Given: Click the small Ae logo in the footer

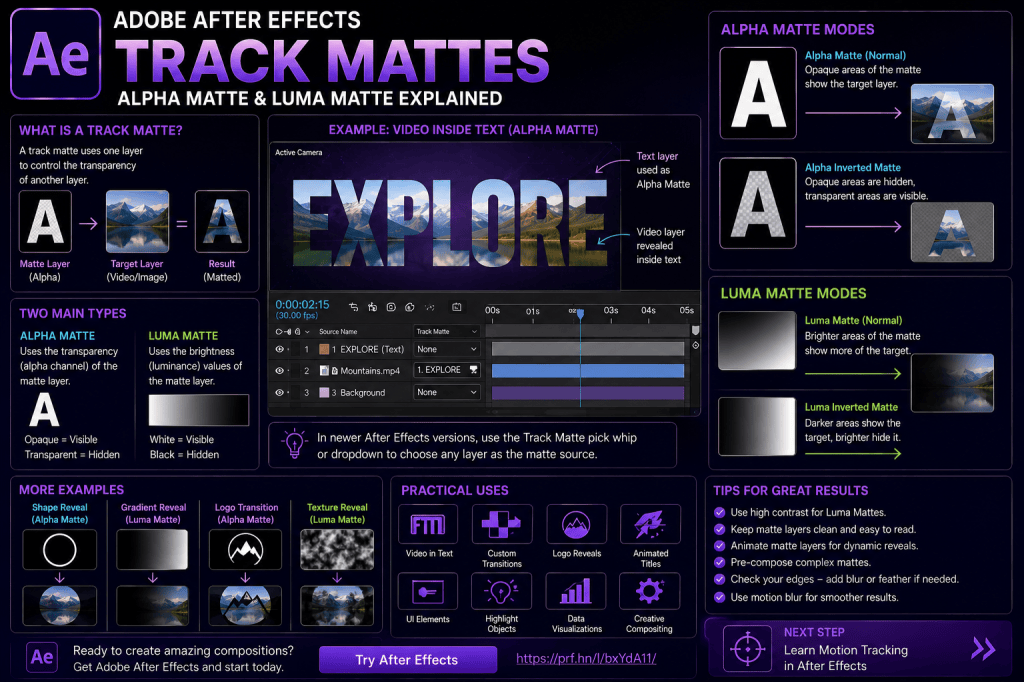Looking at the screenshot, I should [42, 657].
